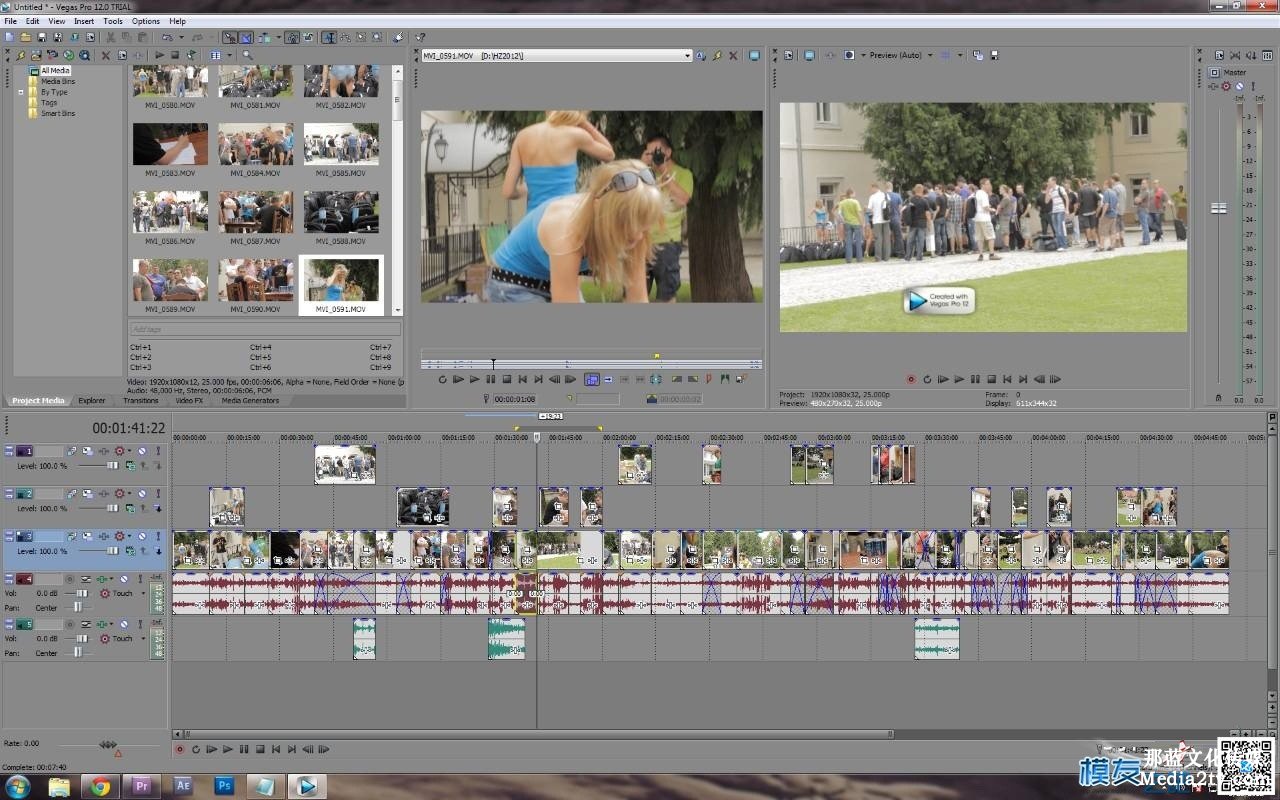Click the Level slider on video track 3
Viewport: 1280px width, 800px height.
(112, 551)
